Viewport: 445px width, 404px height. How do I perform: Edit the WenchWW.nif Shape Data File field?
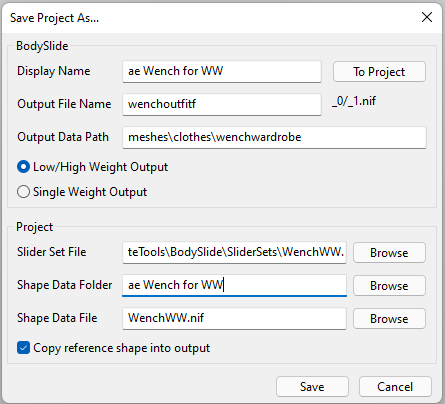pos(235,318)
